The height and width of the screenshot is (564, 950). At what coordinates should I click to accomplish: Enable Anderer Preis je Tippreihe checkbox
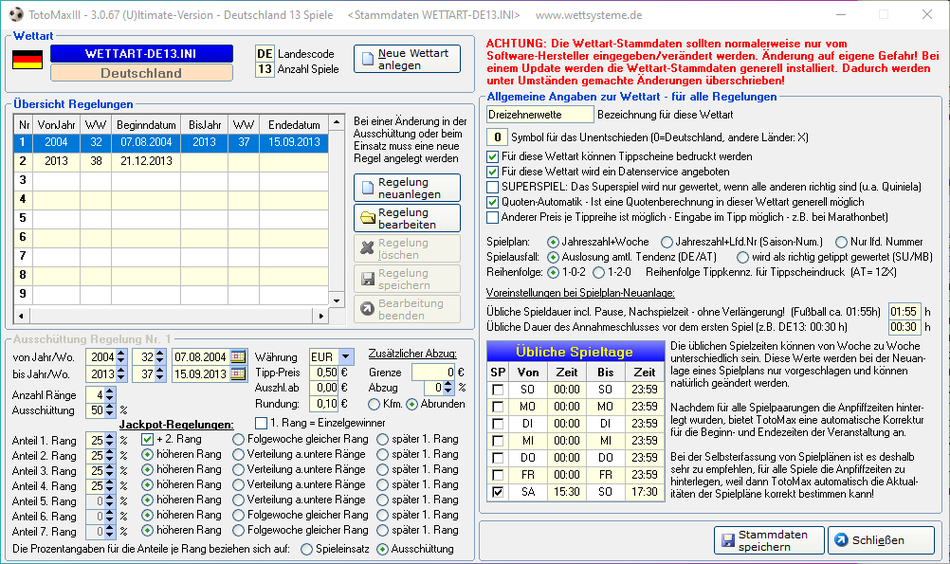pos(493,217)
